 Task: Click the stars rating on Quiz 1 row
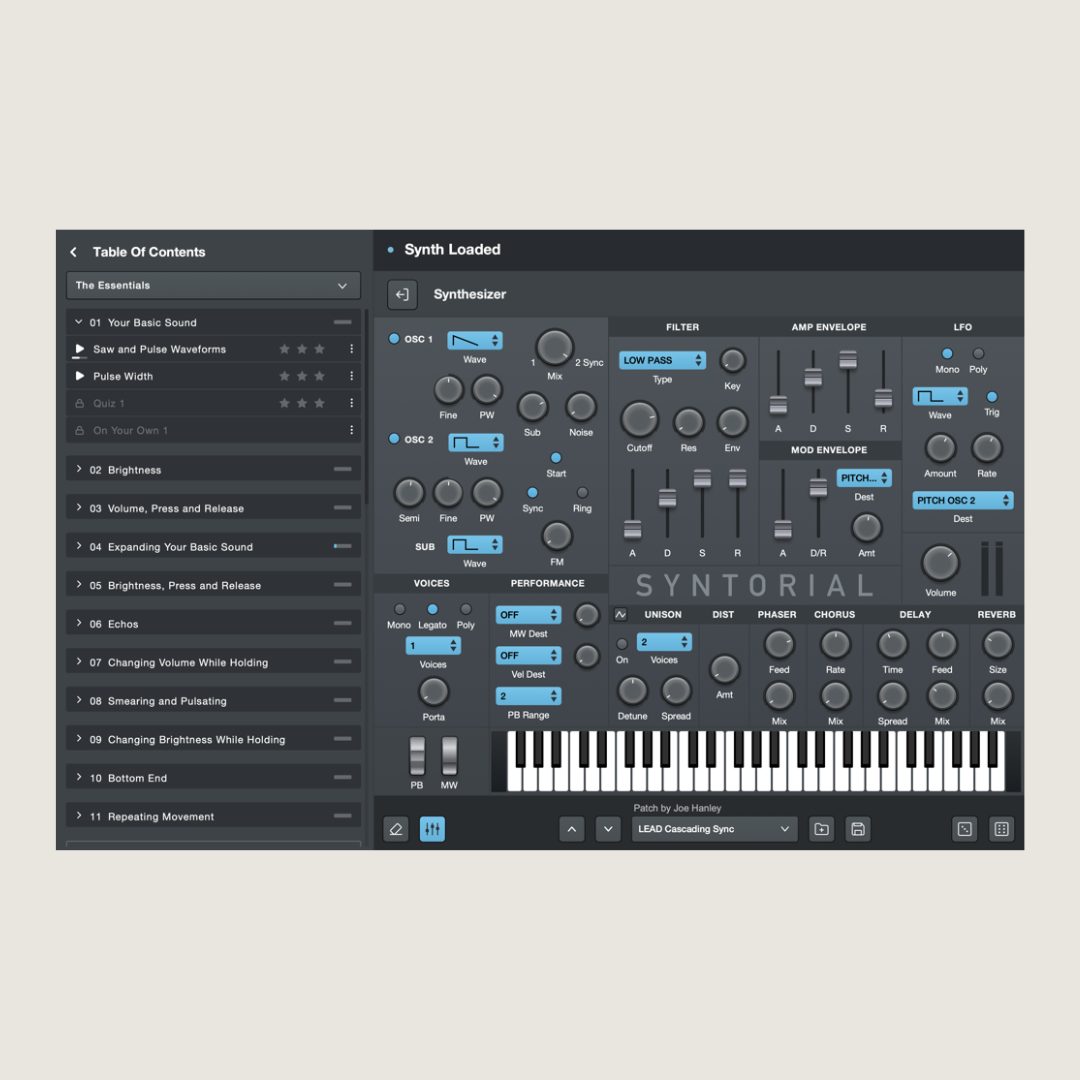[302, 403]
